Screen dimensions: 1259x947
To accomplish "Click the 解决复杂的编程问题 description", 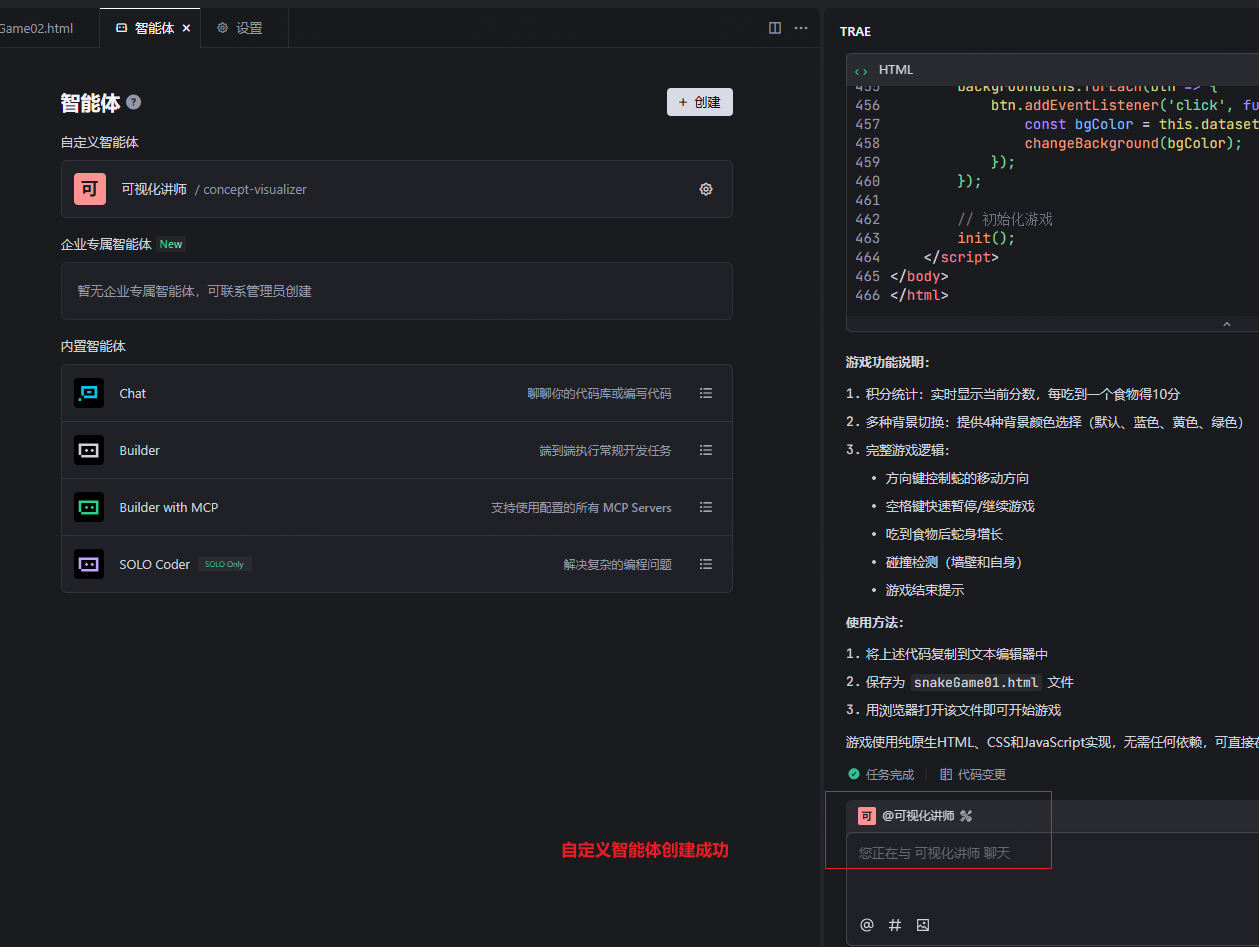I will 618,564.
